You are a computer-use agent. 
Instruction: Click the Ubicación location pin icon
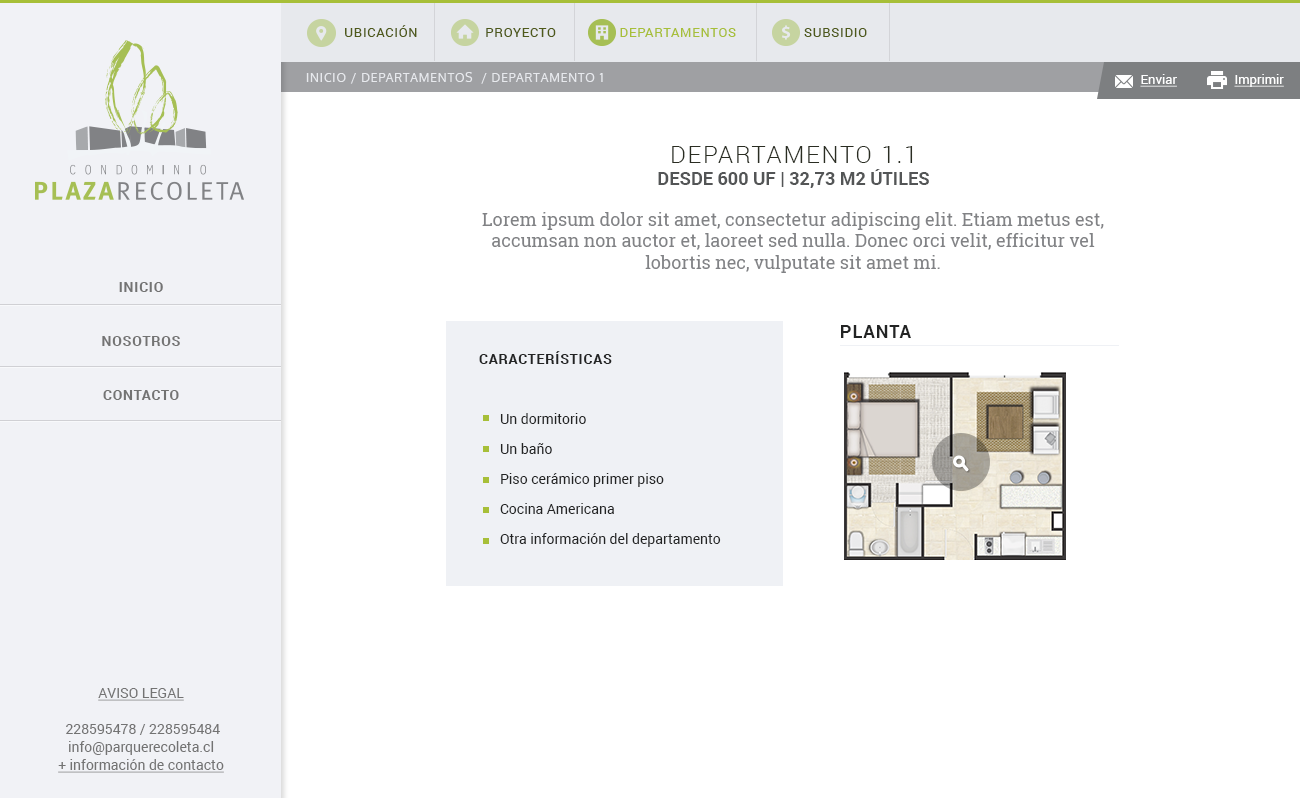coord(321,33)
